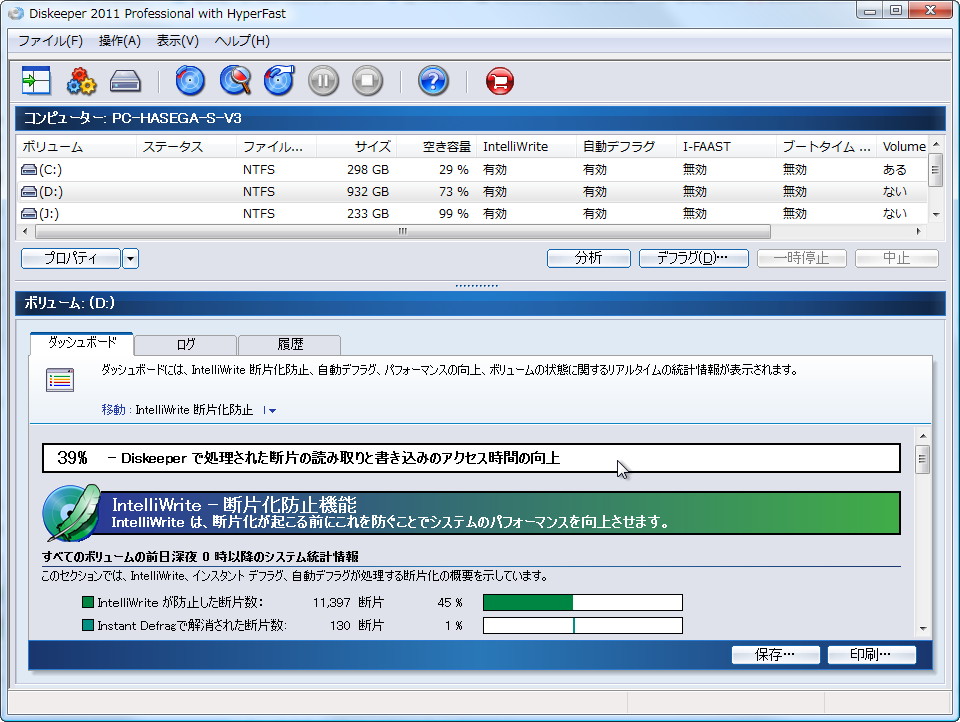The image size is (960, 722).
Task: Click the stop toolbar icon
Action: 367,80
